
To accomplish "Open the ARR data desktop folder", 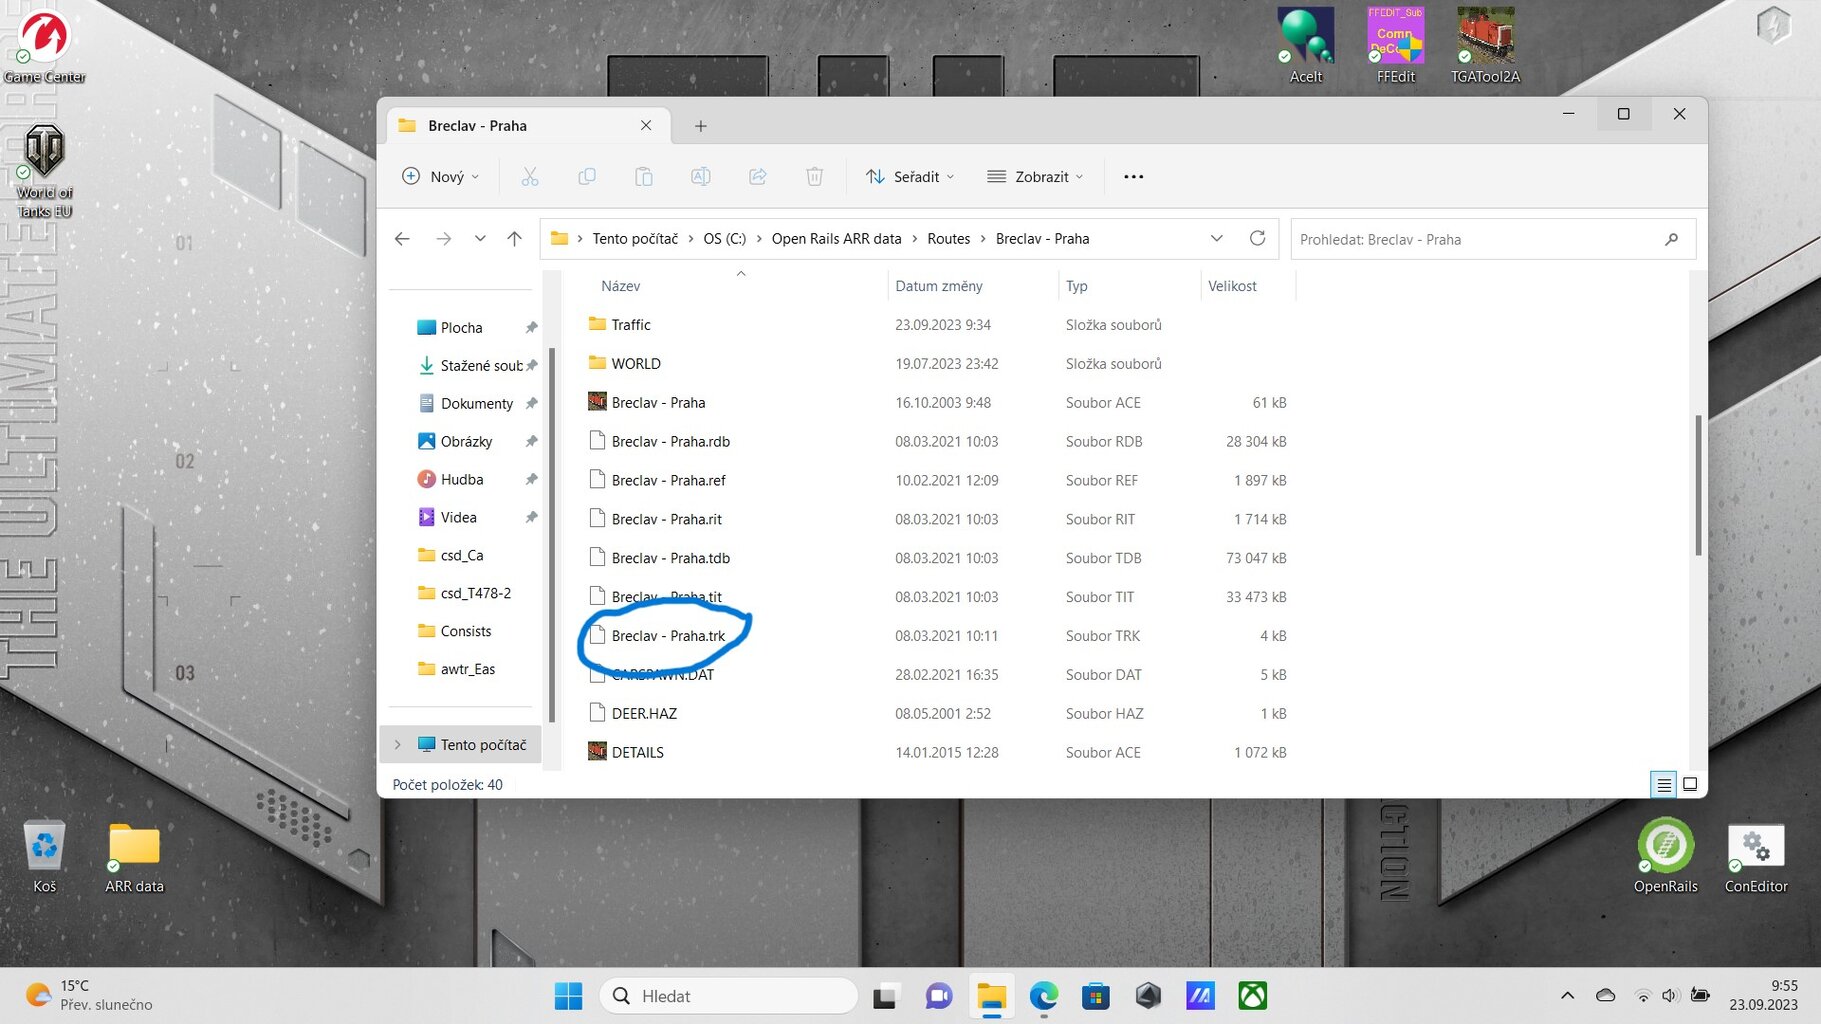I will coord(134,856).
